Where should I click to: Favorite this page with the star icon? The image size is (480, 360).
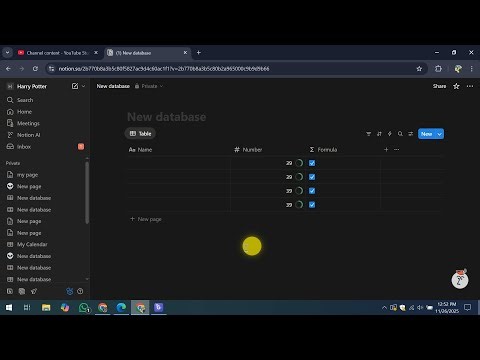pos(456,86)
